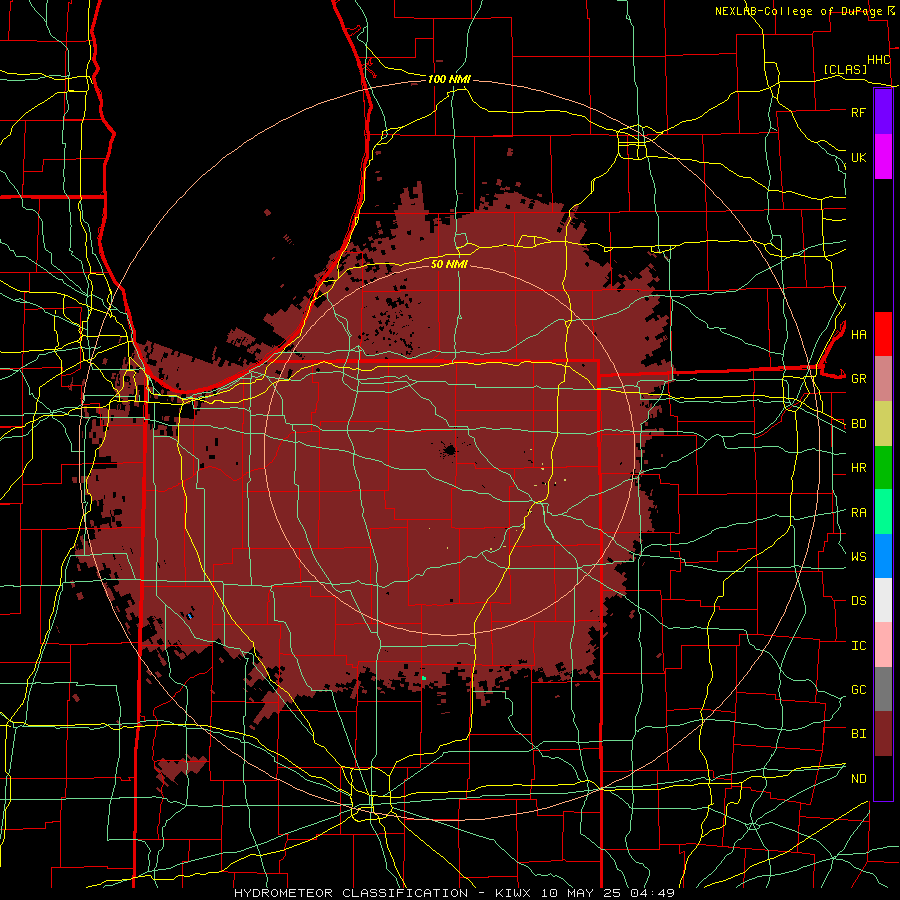This screenshot has width=900, height=900.
Task: Click the 'HHC' product code text
Action: (x=879, y=60)
